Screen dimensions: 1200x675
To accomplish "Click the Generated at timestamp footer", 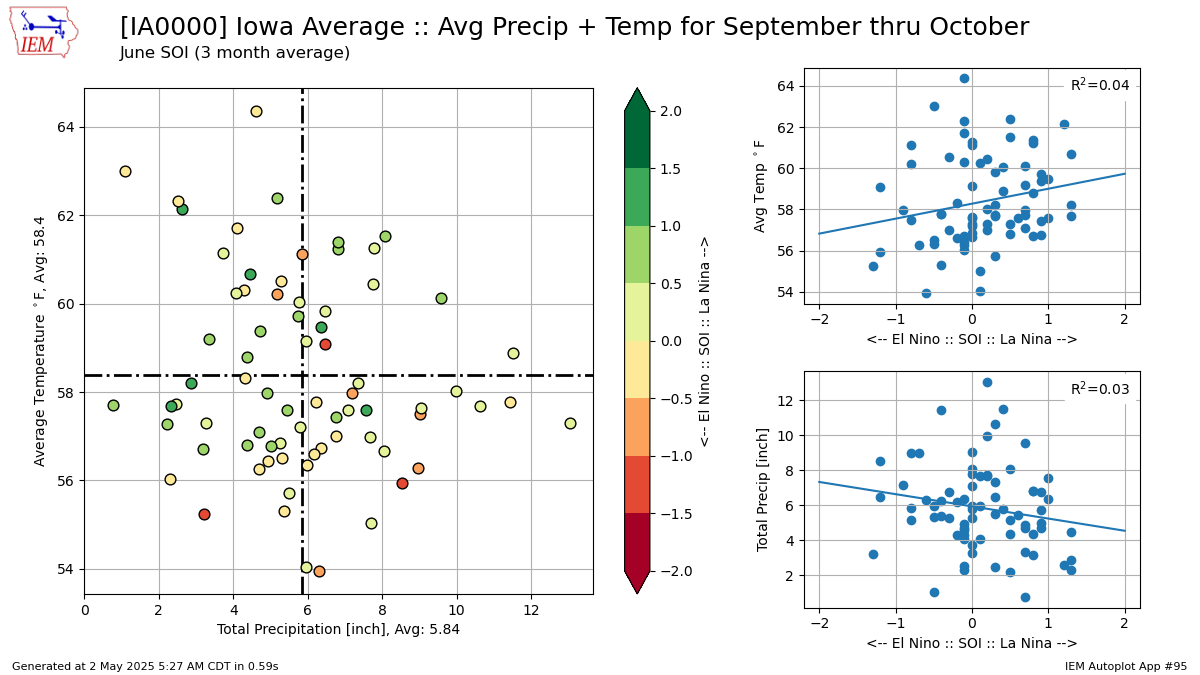I will coord(145,665).
